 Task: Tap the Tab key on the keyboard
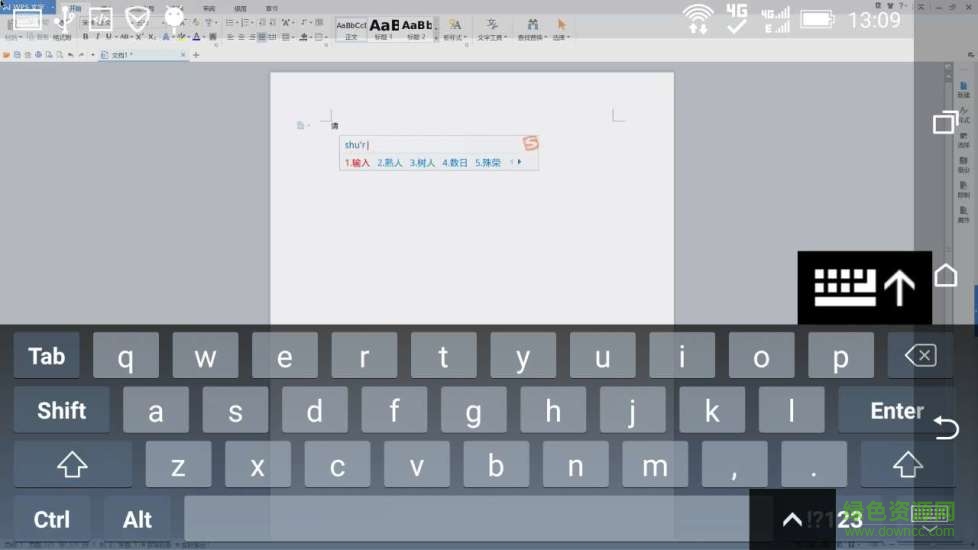coord(47,356)
